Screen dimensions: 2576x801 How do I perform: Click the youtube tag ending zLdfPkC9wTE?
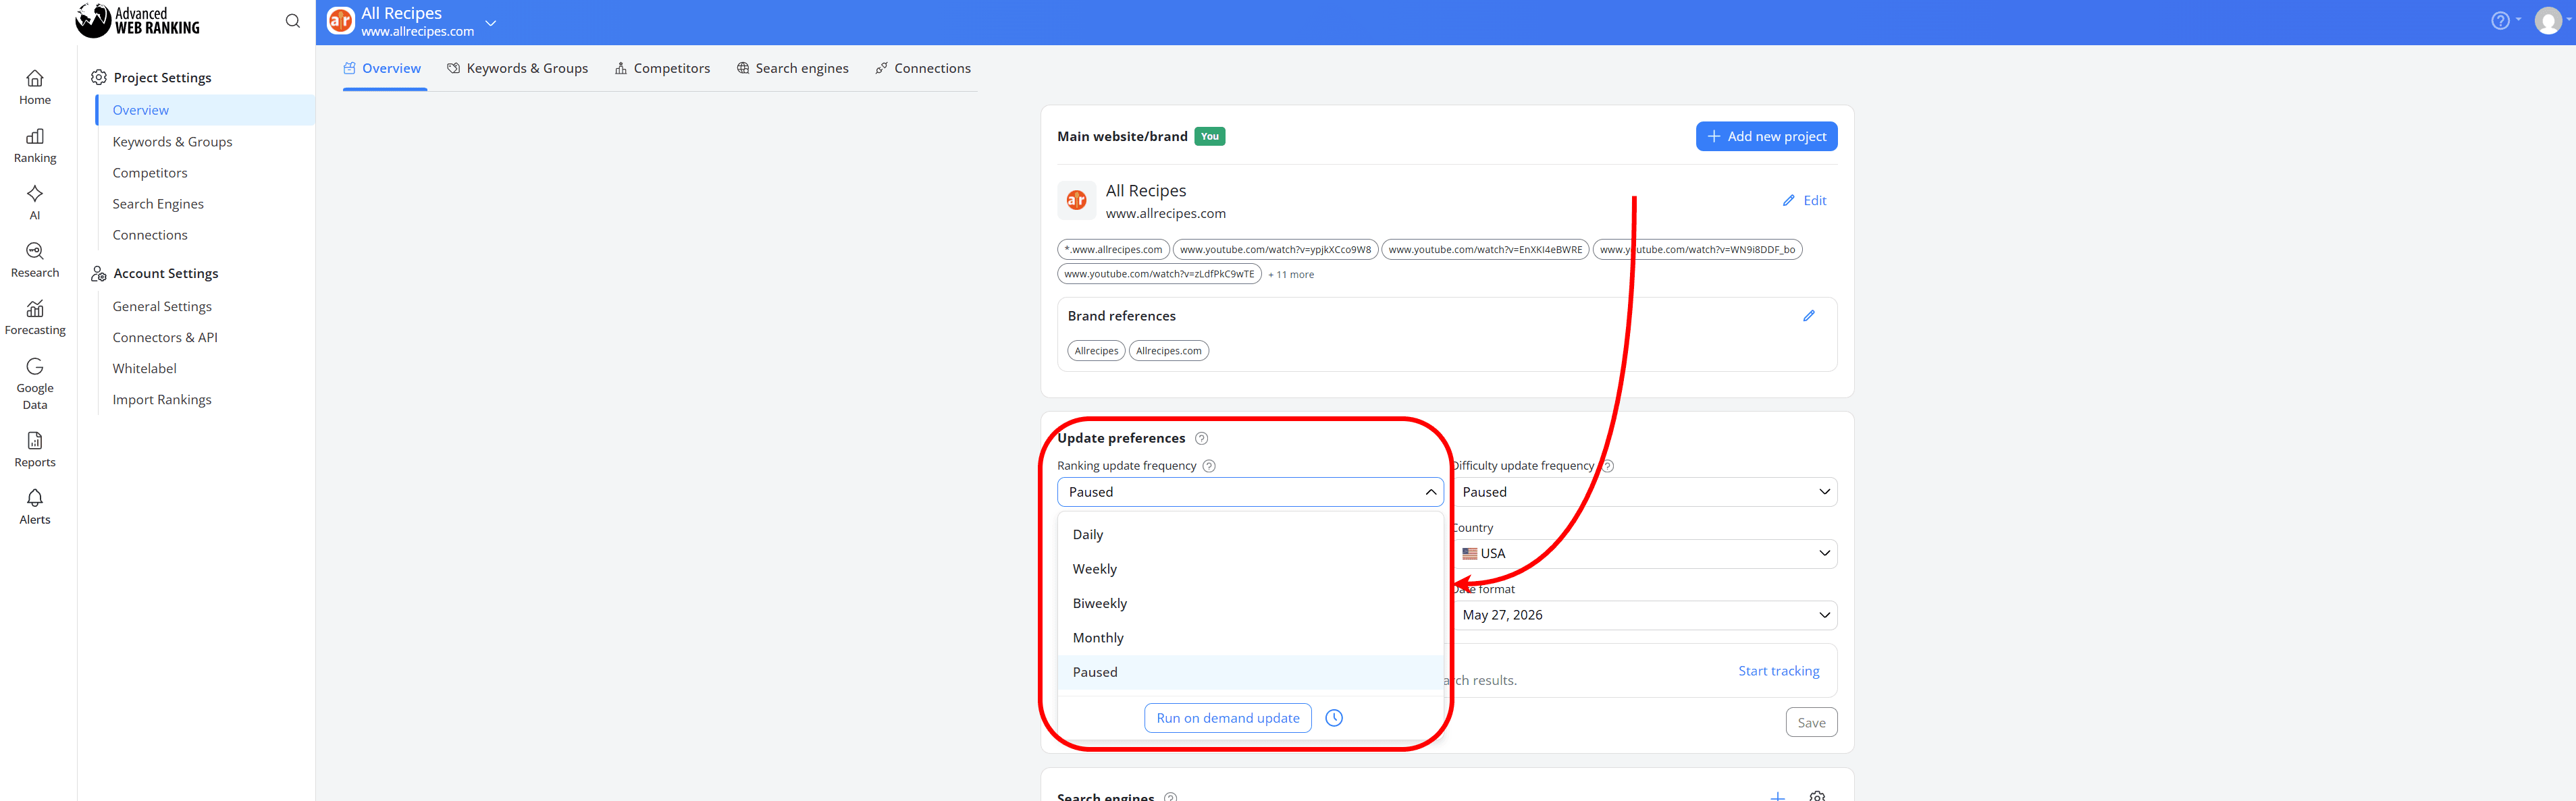point(1159,274)
